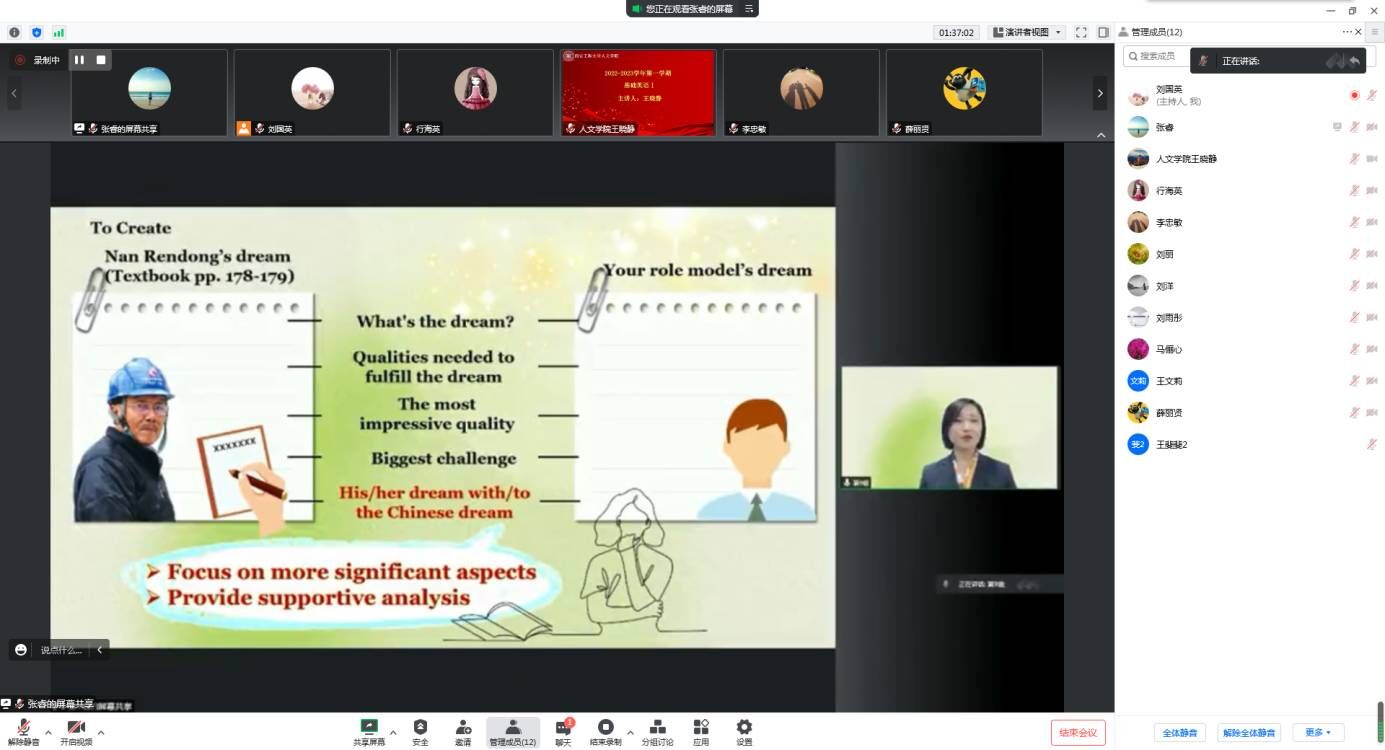Toggle 开启视频 camera button

coord(76,731)
